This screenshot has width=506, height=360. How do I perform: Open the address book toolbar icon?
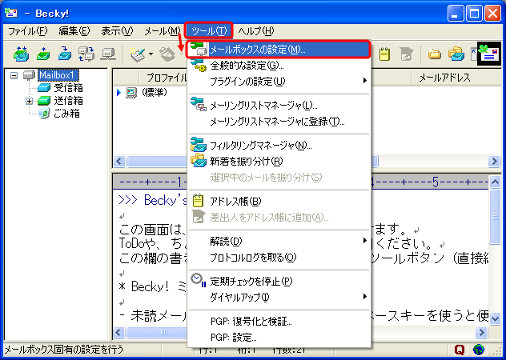click(384, 54)
